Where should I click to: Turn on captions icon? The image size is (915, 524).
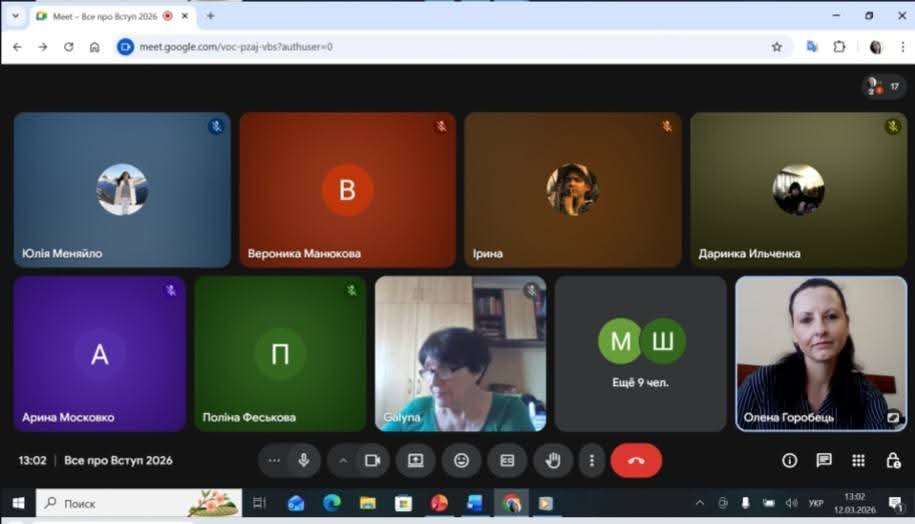[507, 460]
